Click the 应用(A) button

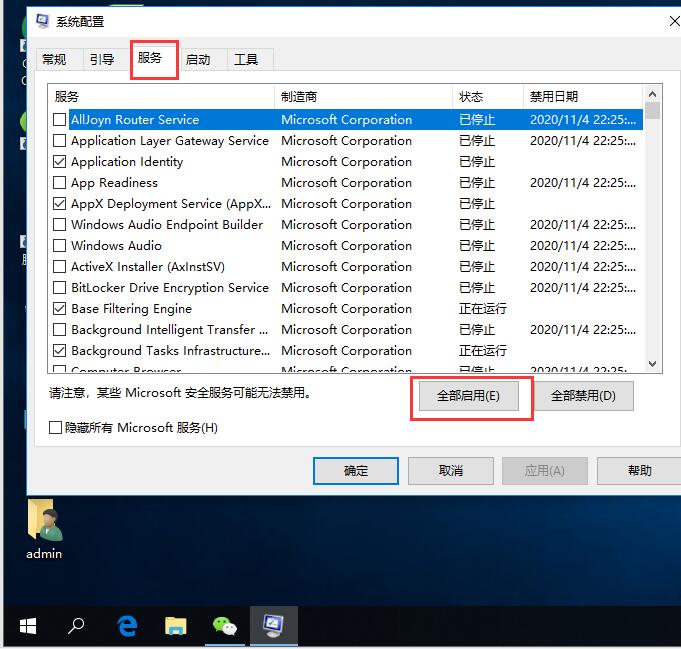(x=545, y=471)
